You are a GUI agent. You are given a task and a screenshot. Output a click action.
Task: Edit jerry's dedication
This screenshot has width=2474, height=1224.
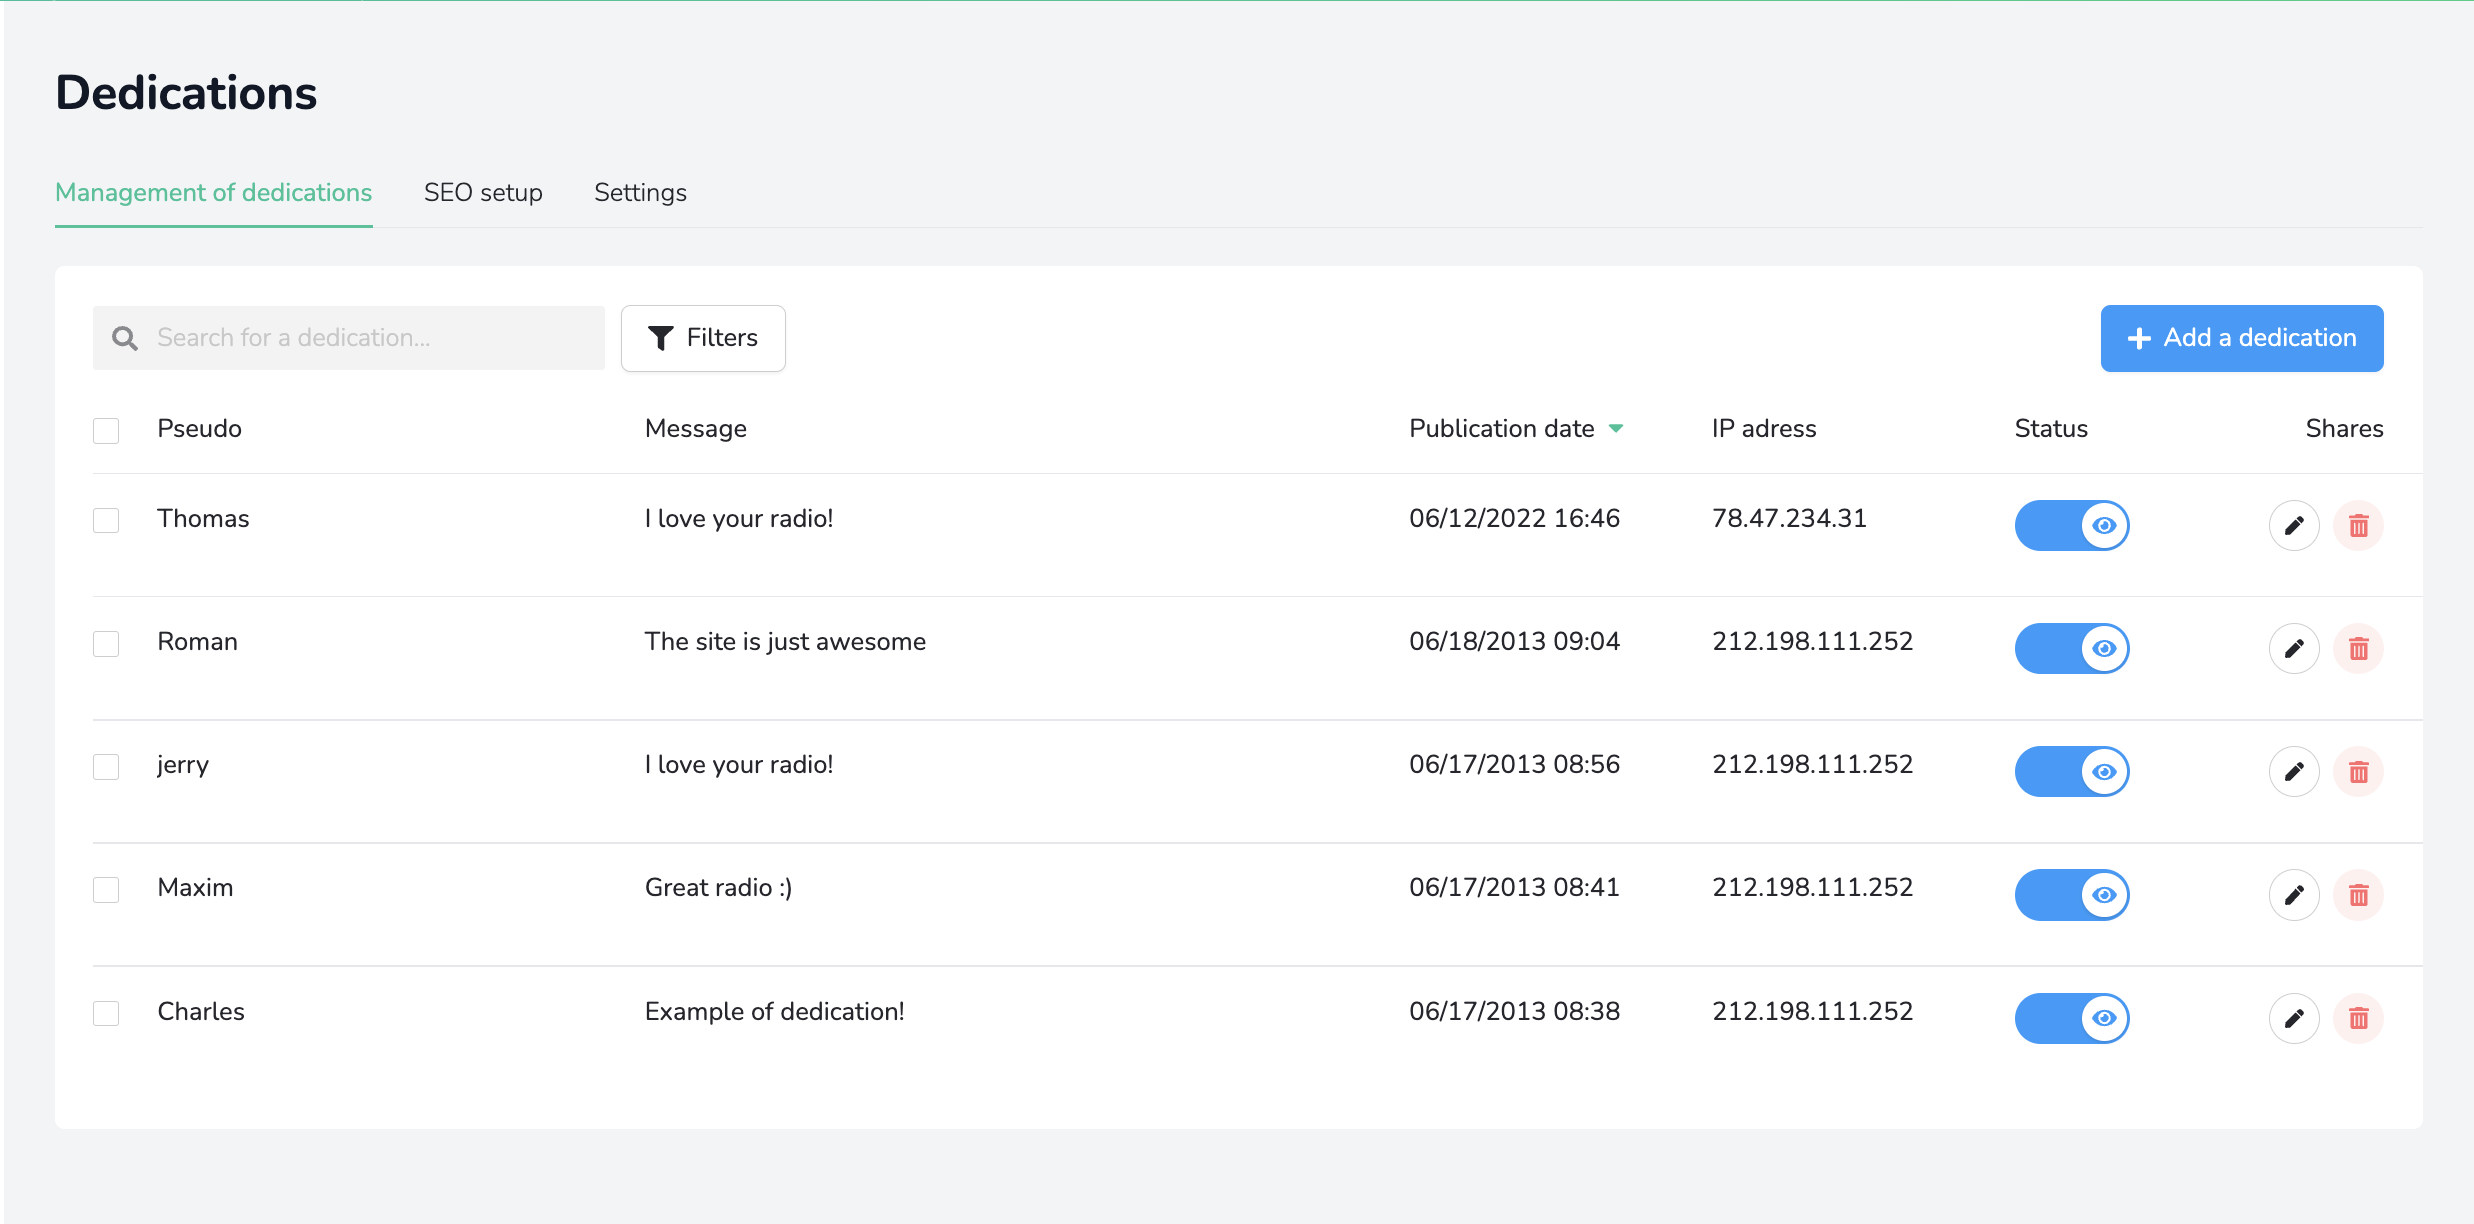pos(2294,771)
